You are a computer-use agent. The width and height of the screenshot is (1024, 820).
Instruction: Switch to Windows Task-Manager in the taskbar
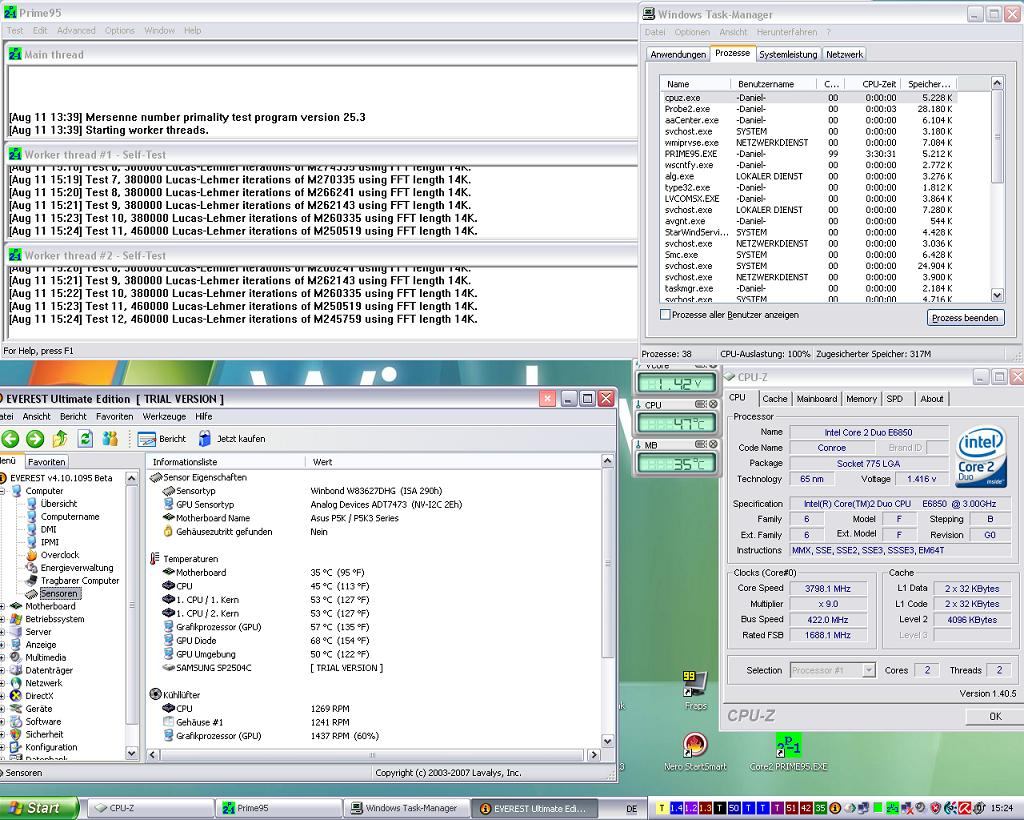coord(407,808)
